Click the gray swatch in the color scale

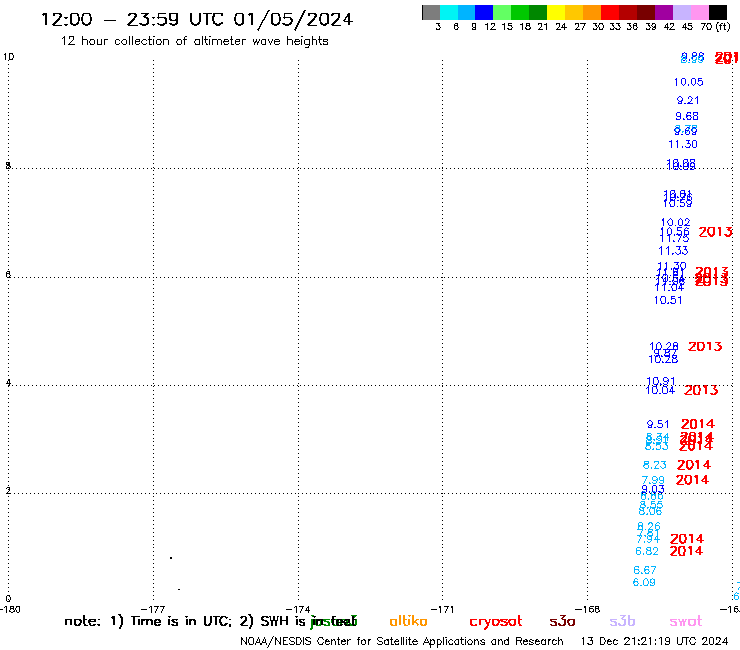point(431,12)
